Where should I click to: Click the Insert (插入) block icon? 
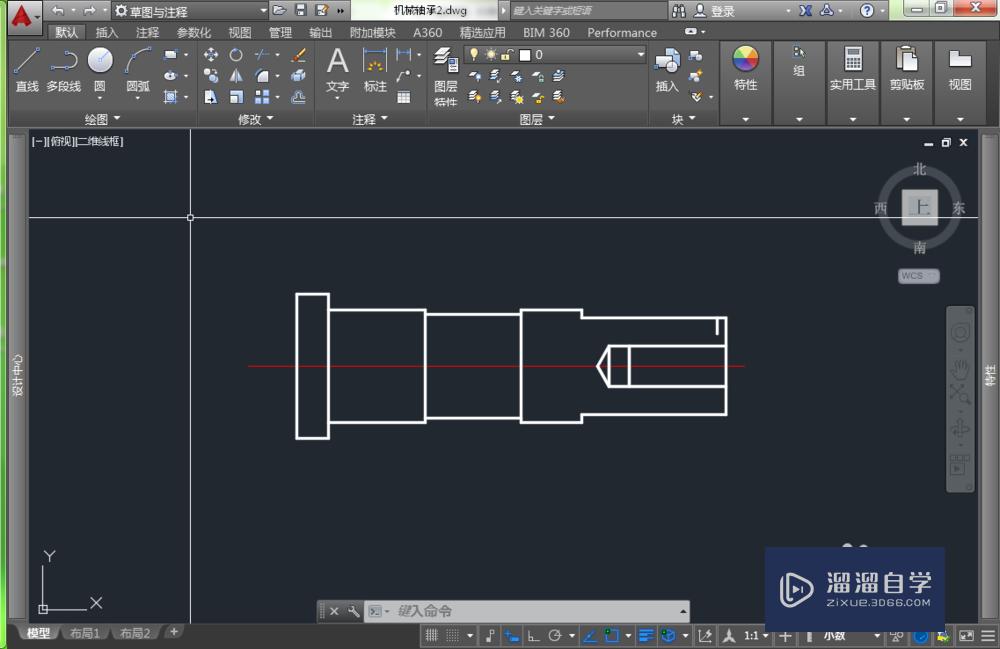pyautogui.click(x=666, y=68)
